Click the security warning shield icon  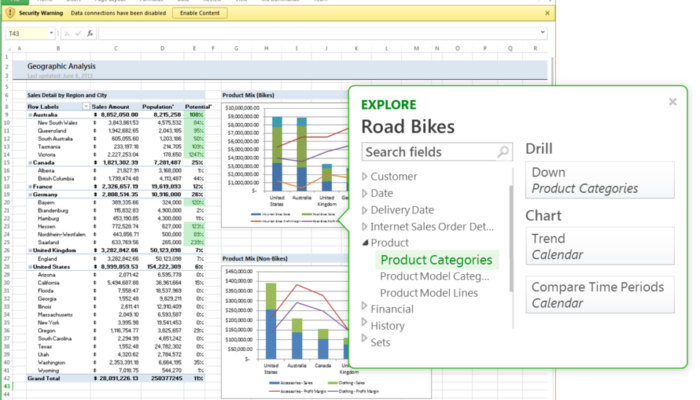11,13
